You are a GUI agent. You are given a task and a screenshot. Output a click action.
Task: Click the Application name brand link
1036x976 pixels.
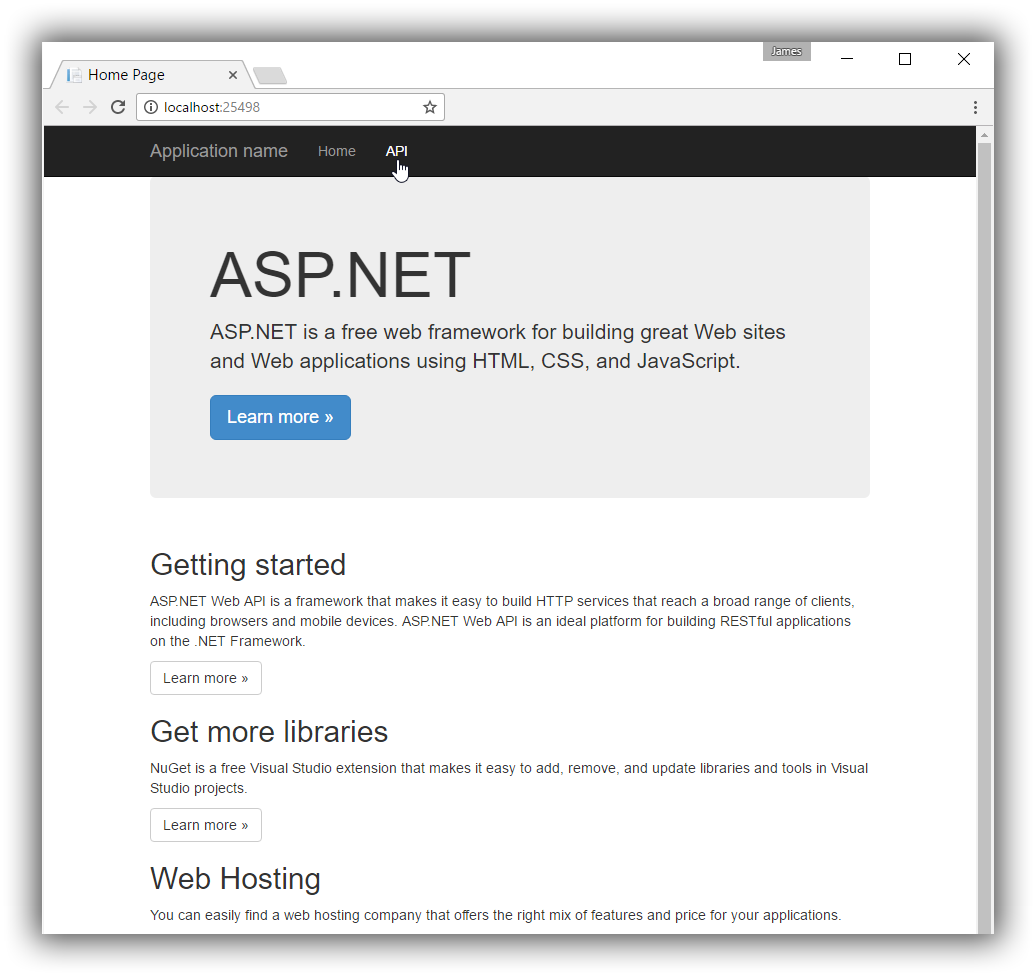[x=219, y=151]
